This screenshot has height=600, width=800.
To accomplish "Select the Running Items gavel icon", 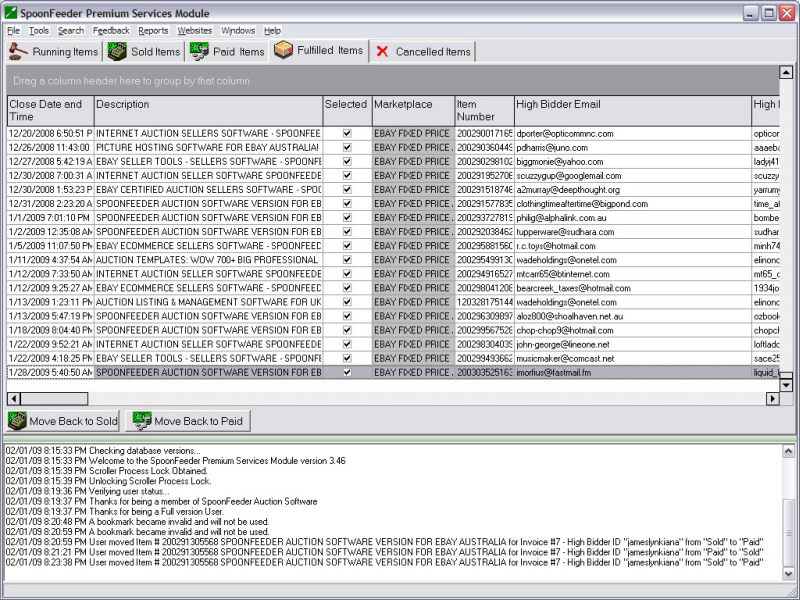I will pyautogui.click(x=18, y=51).
